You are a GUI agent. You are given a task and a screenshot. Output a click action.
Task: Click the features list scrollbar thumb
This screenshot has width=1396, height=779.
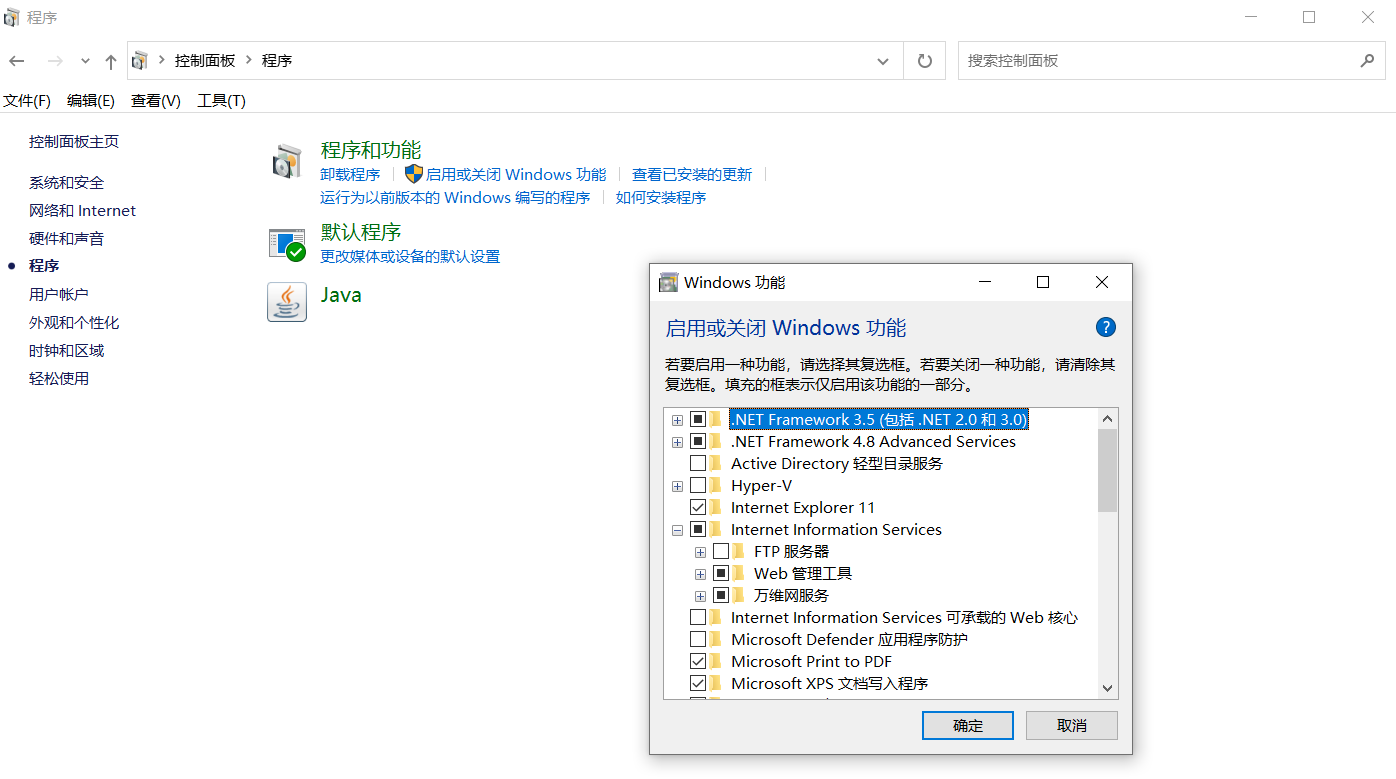point(1107,470)
